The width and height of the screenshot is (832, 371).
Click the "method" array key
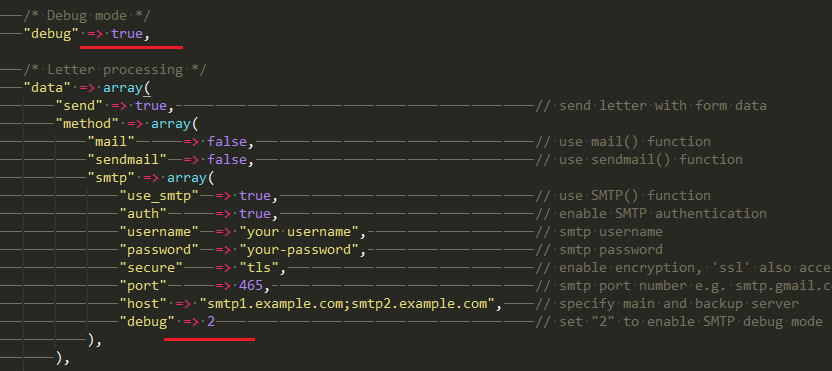(x=87, y=124)
